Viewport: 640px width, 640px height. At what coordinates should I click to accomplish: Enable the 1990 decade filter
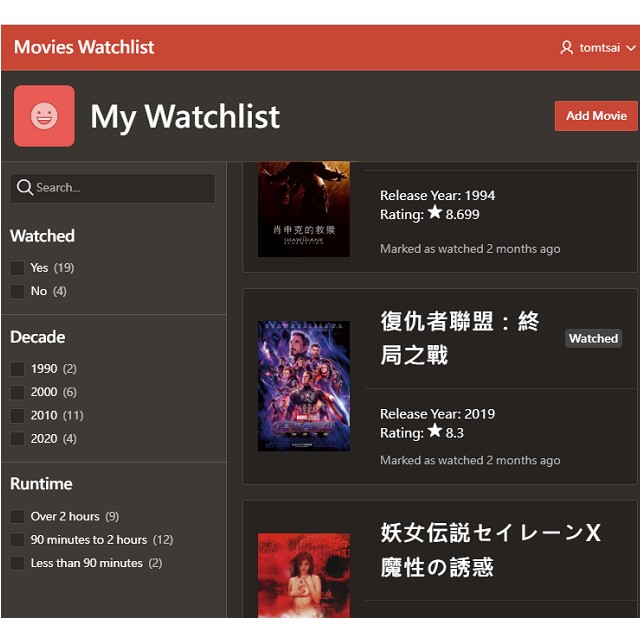[18, 369]
